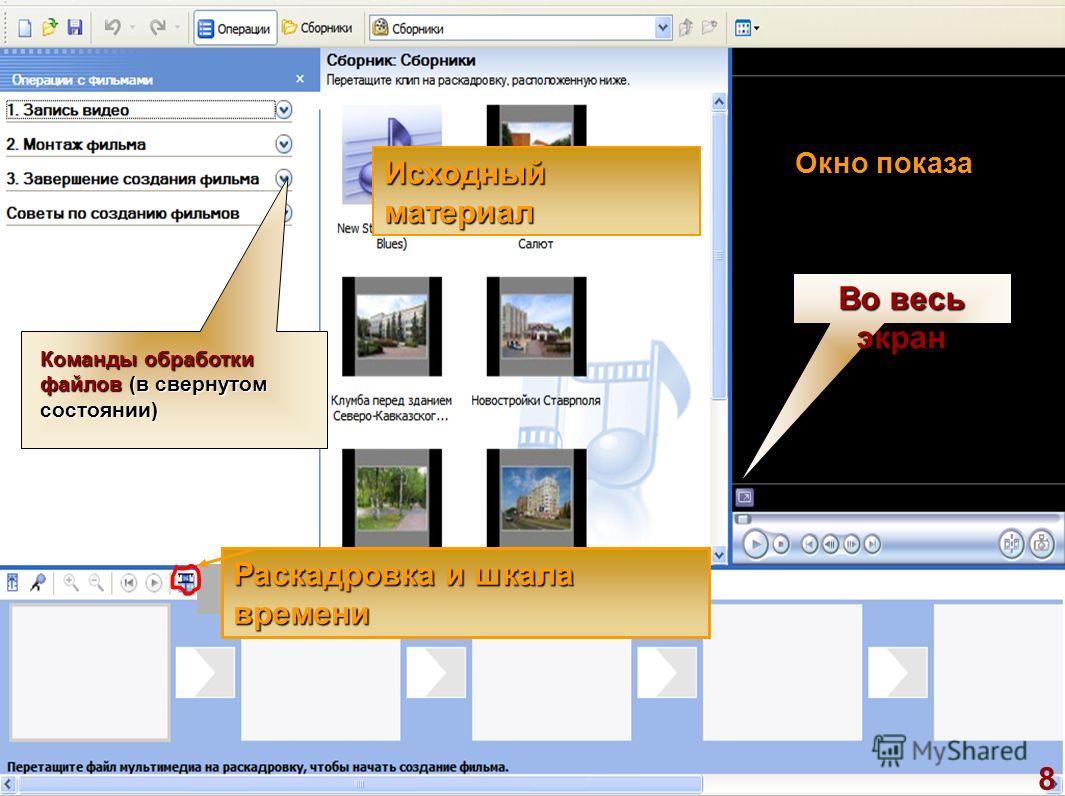Expand the 1. Запись видео section

(284, 110)
